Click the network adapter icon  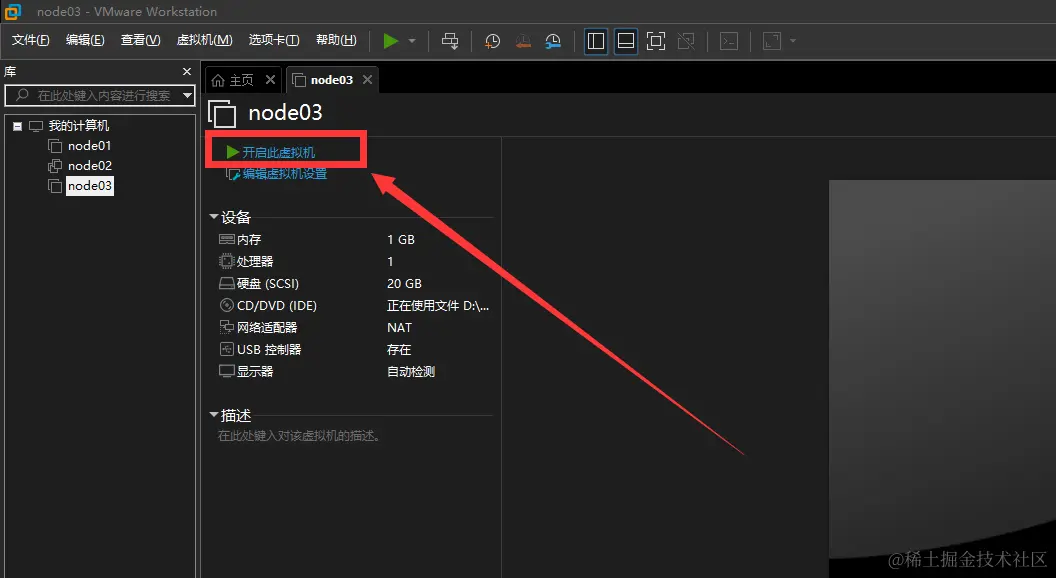click(227, 327)
